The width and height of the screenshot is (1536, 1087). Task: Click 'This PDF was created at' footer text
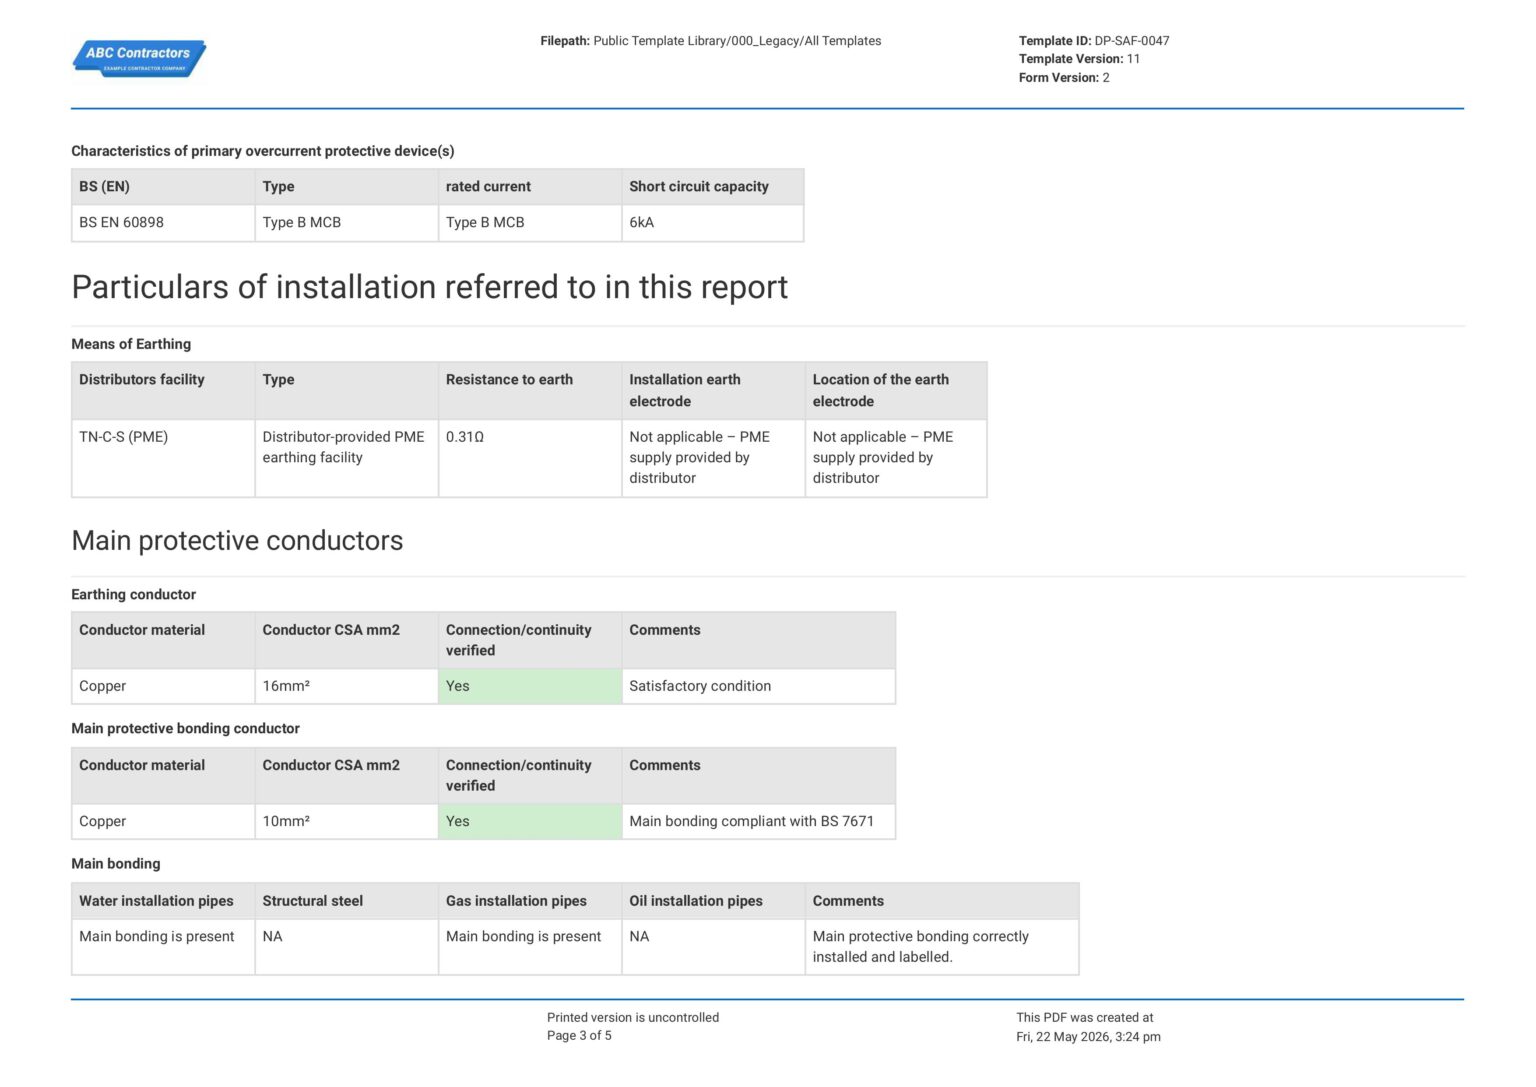(1085, 1018)
